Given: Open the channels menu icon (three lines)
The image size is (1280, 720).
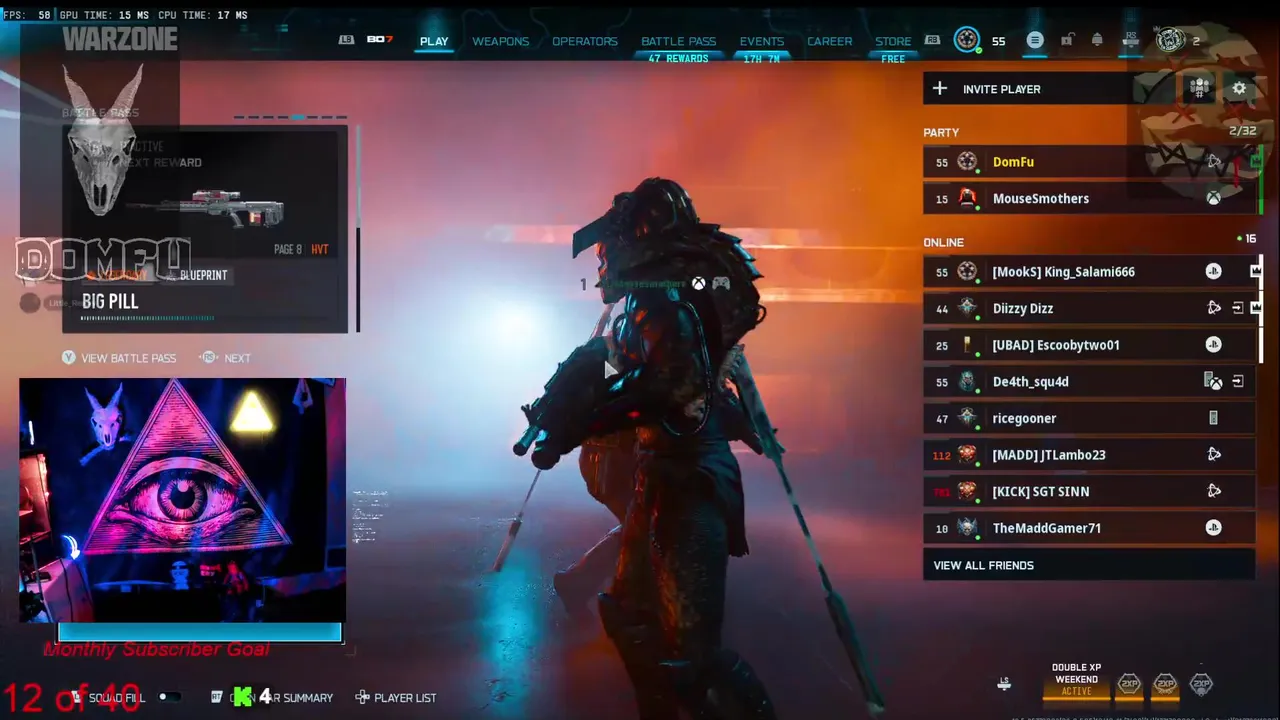Looking at the screenshot, I should click(1035, 40).
